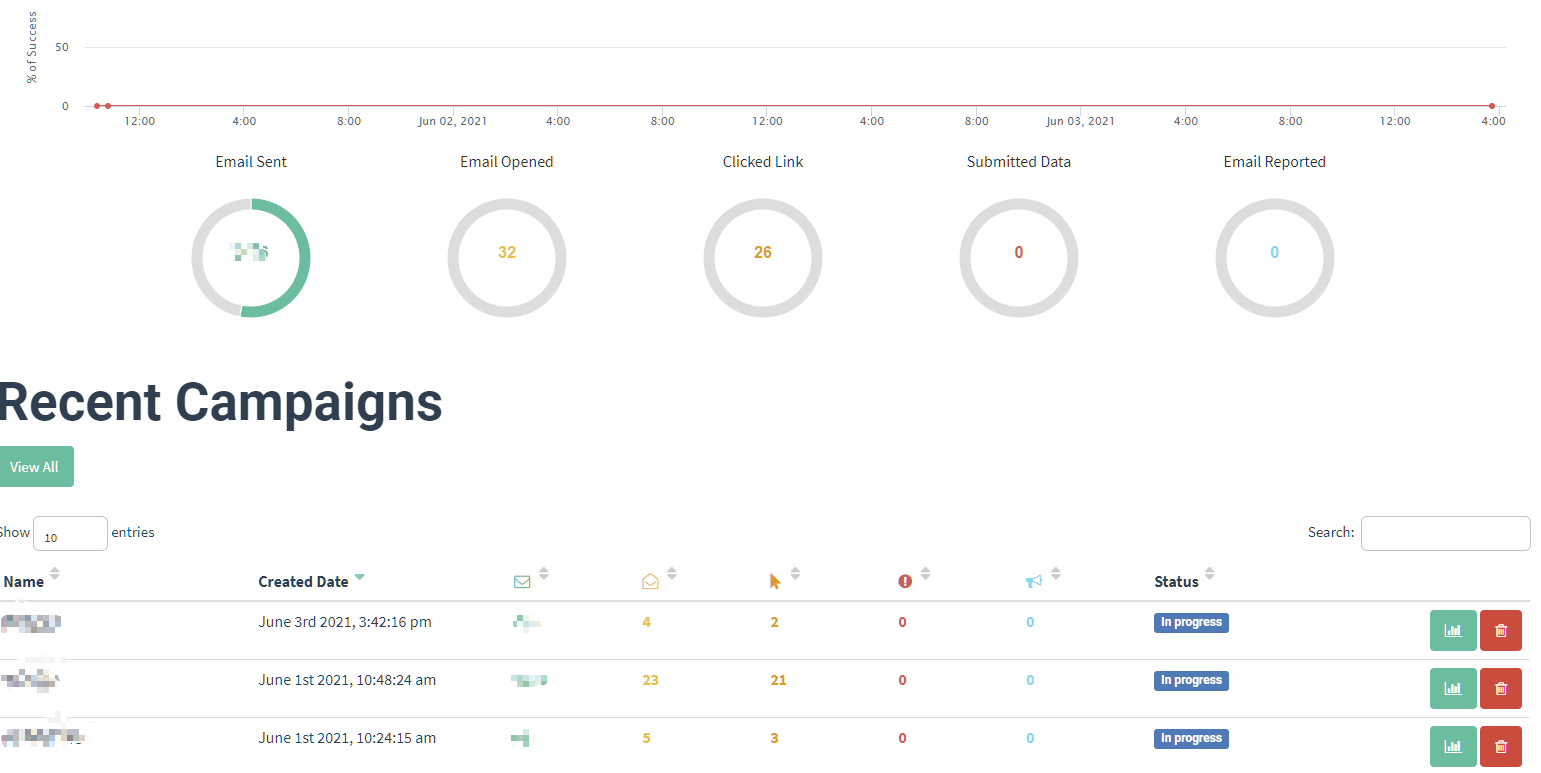
Task: Sort campaigns by Name column
Action: pos(24,581)
